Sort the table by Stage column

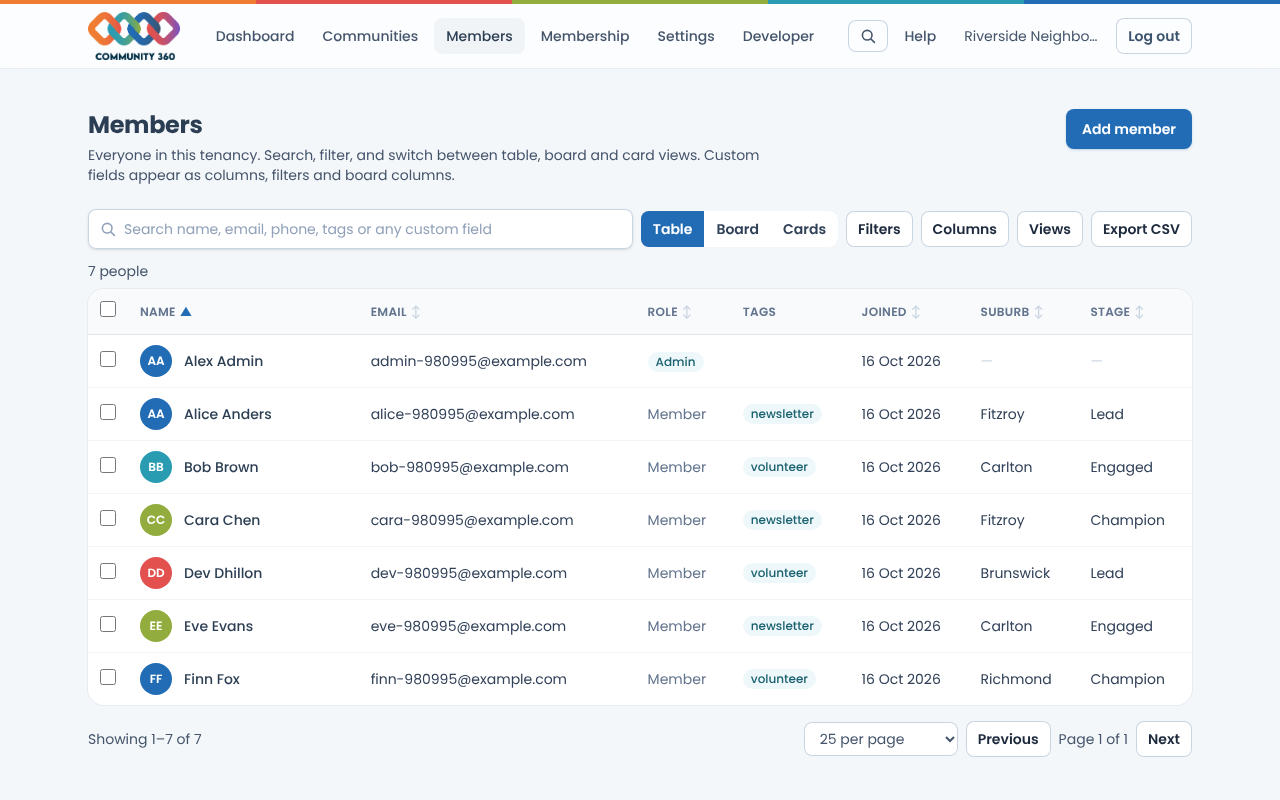coord(1117,312)
